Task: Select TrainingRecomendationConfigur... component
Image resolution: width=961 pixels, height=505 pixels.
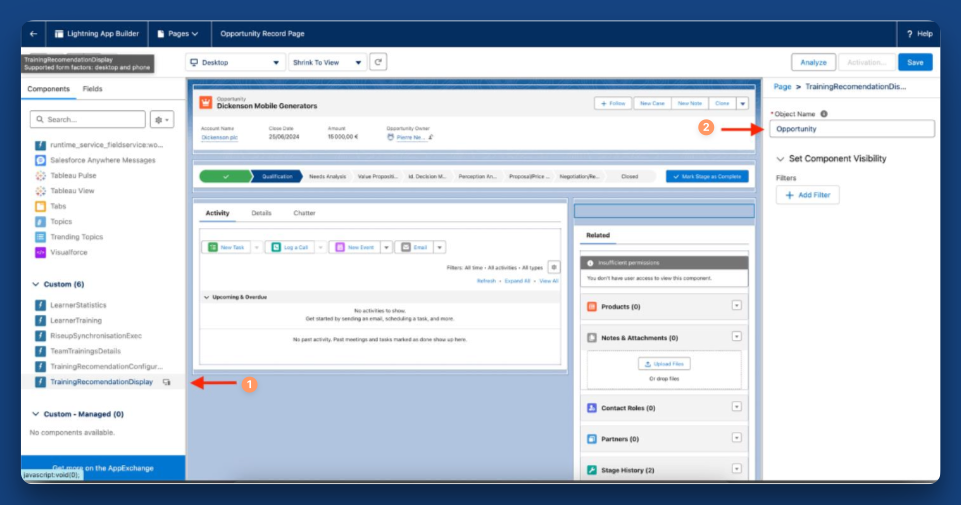Action: pos(106,366)
